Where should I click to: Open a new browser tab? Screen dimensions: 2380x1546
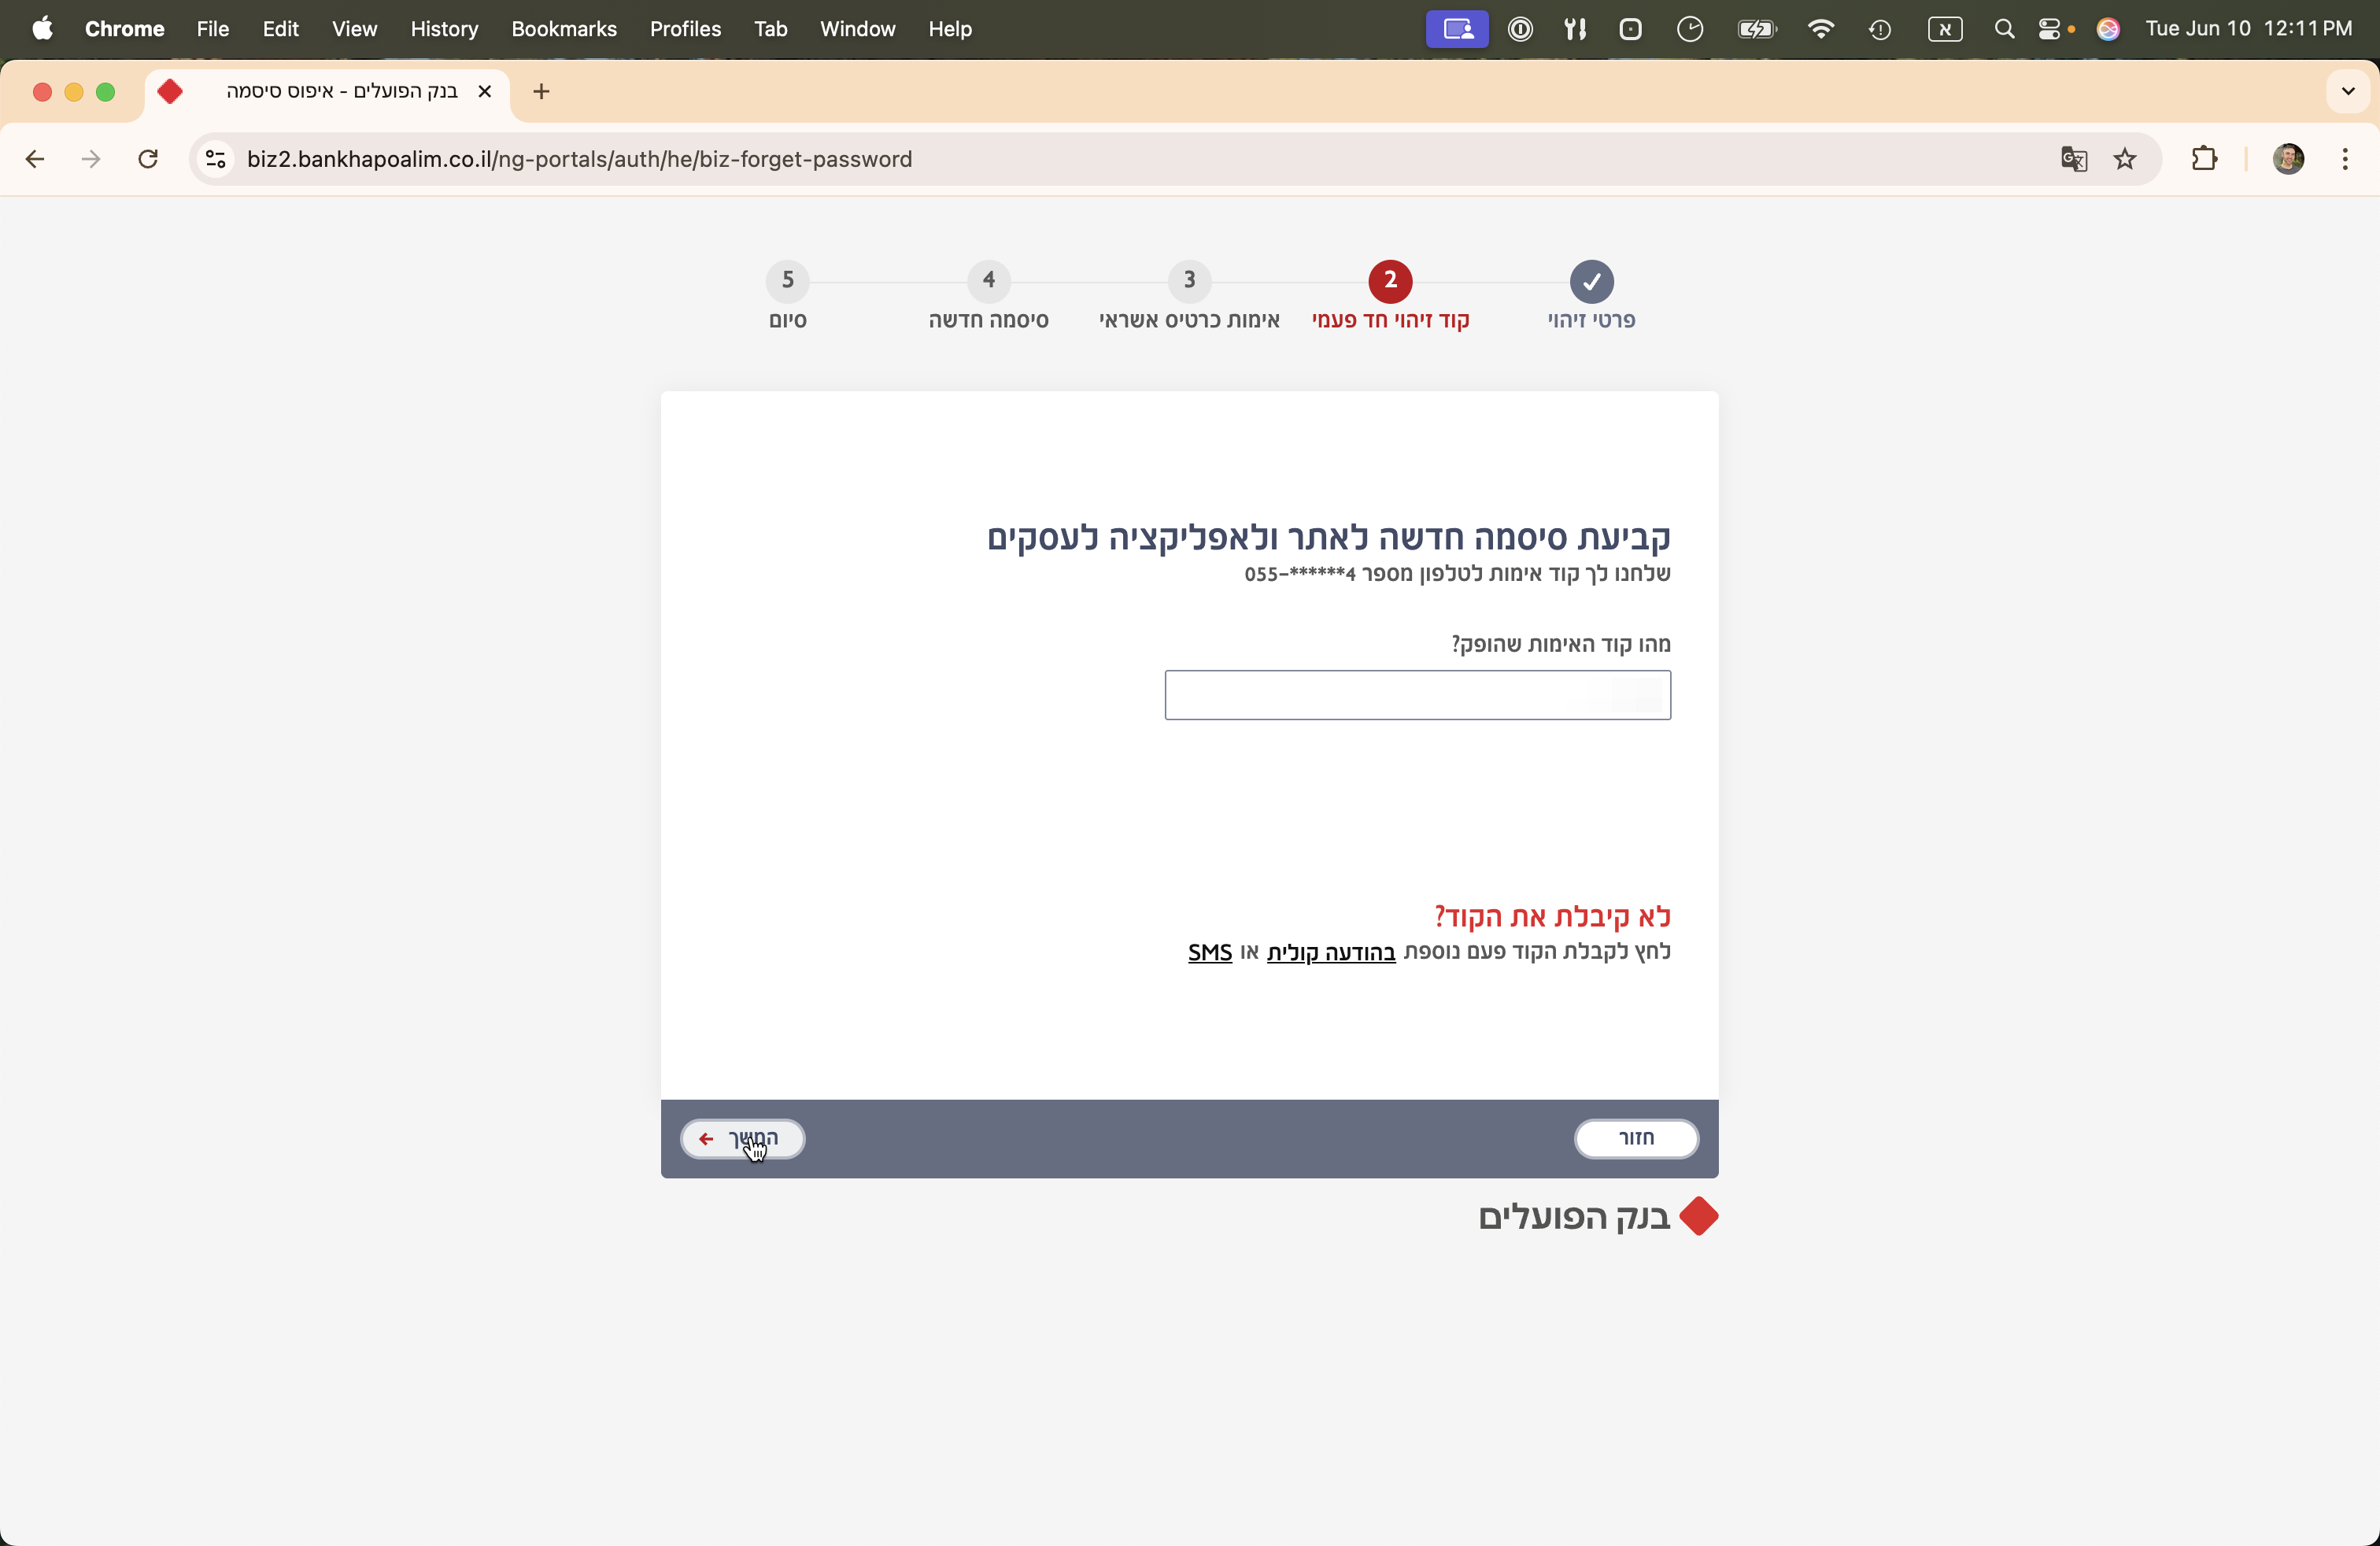point(541,92)
